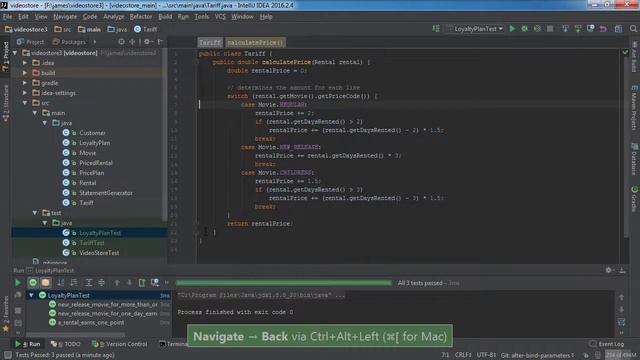Open the VCS menu
This screenshot has height=360, width=640.
(x=220, y=16)
